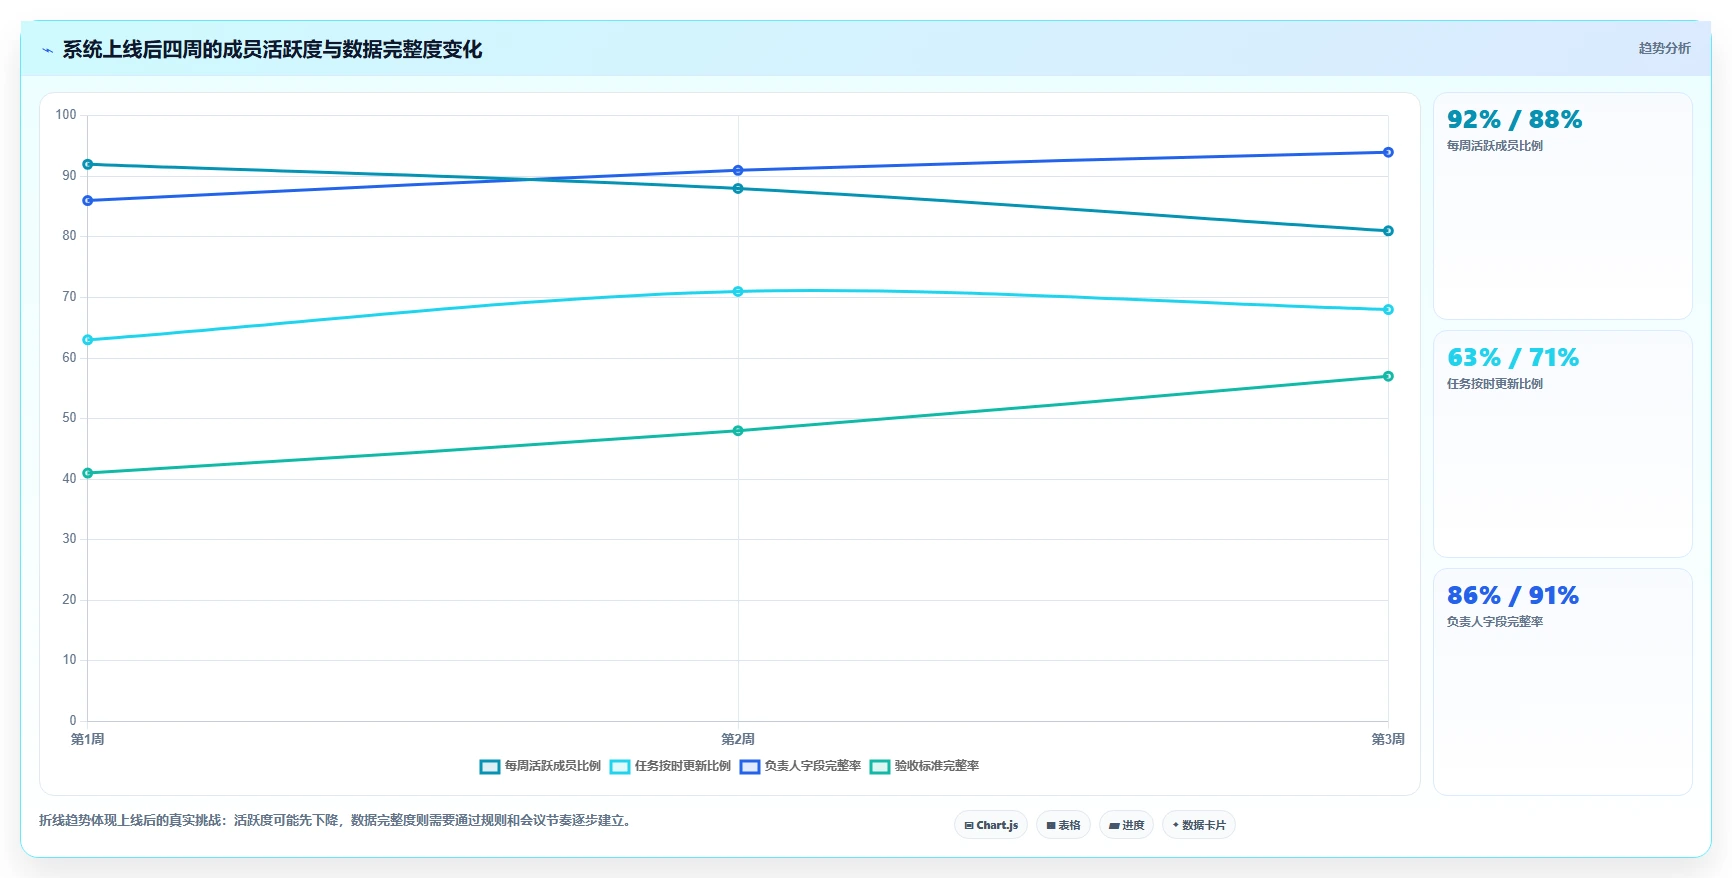Click the 表格 chip below the chart

point(1063,825)
